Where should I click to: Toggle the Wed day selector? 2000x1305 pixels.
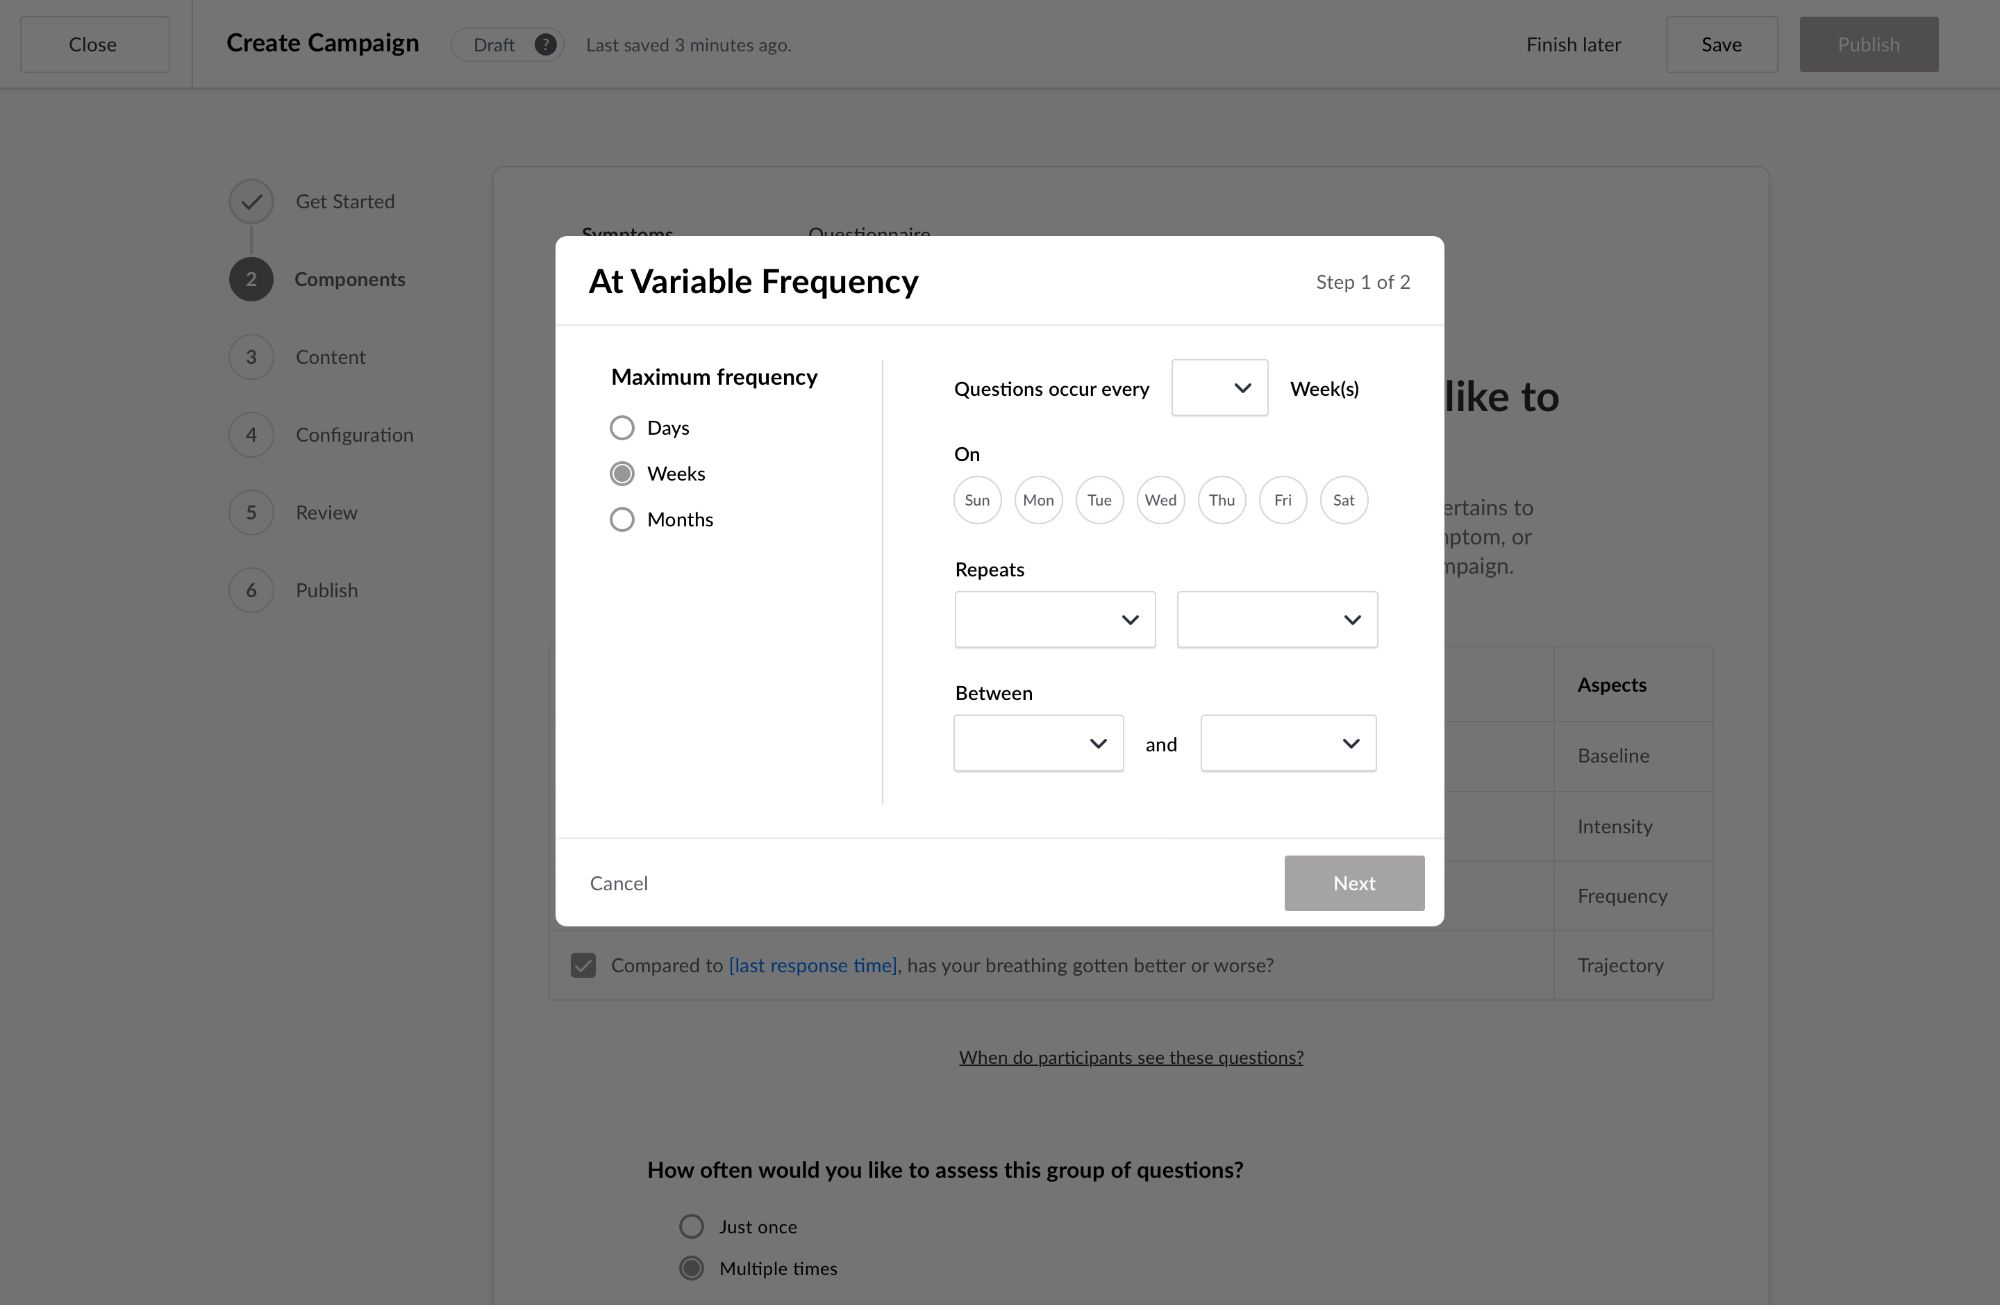pos(1160,500)
